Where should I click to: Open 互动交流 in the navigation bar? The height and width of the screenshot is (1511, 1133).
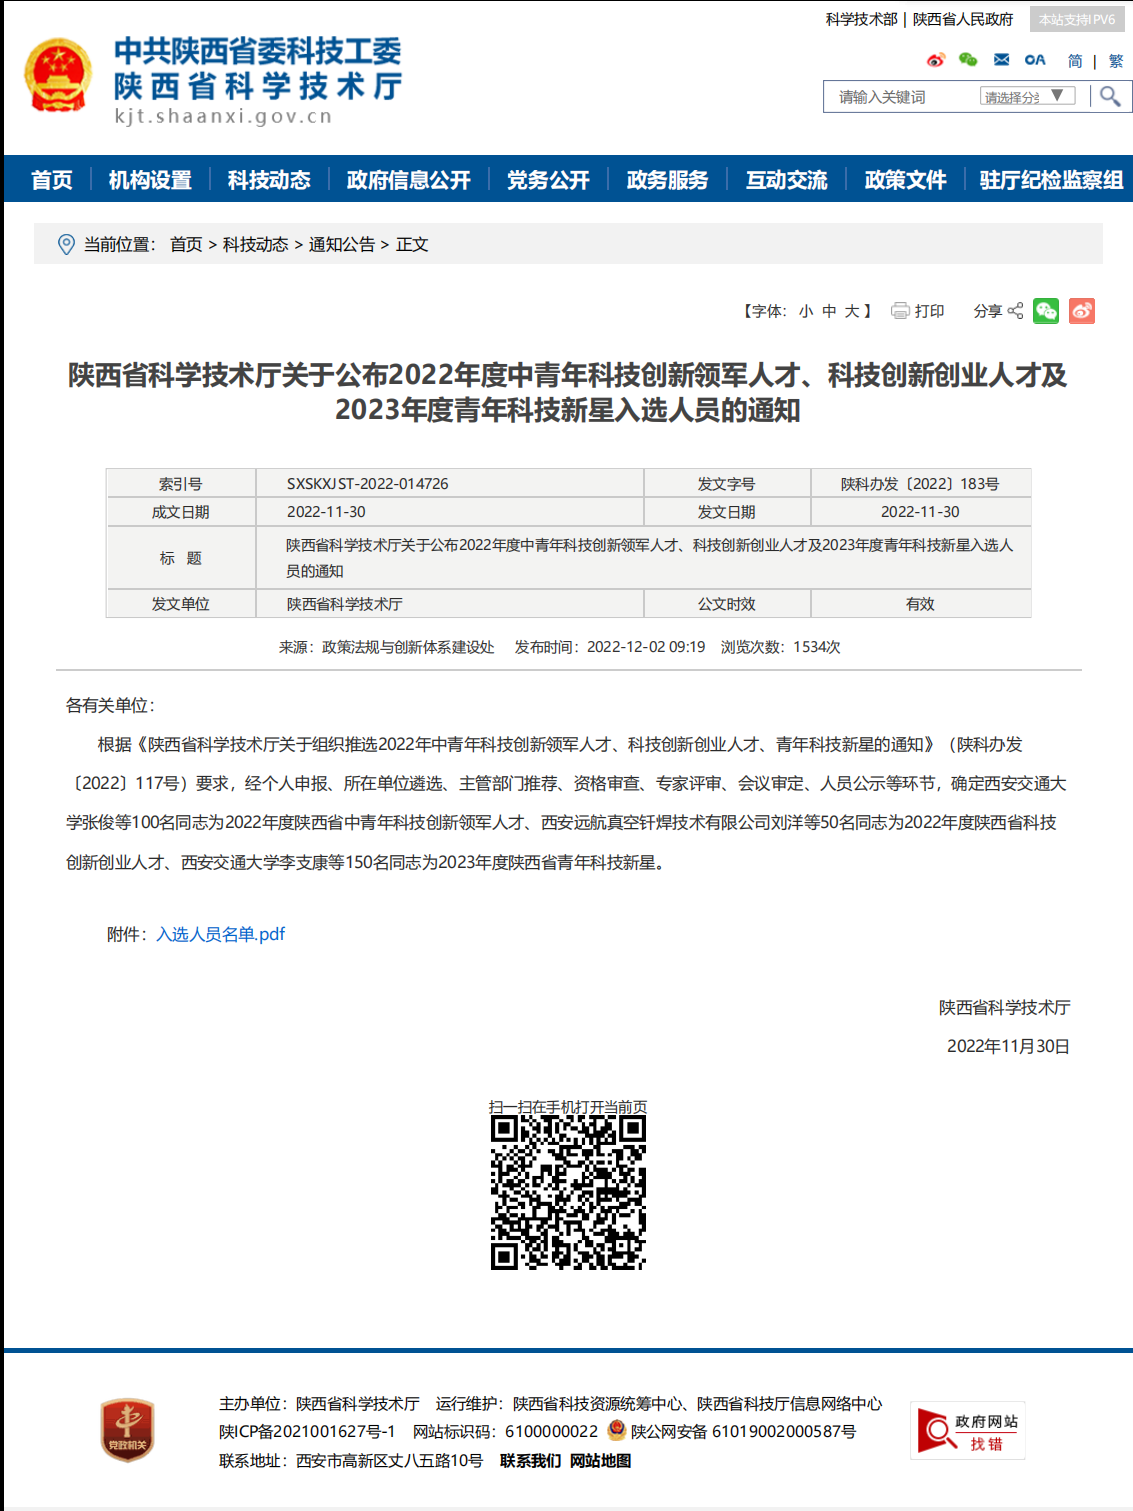(787, 180)
